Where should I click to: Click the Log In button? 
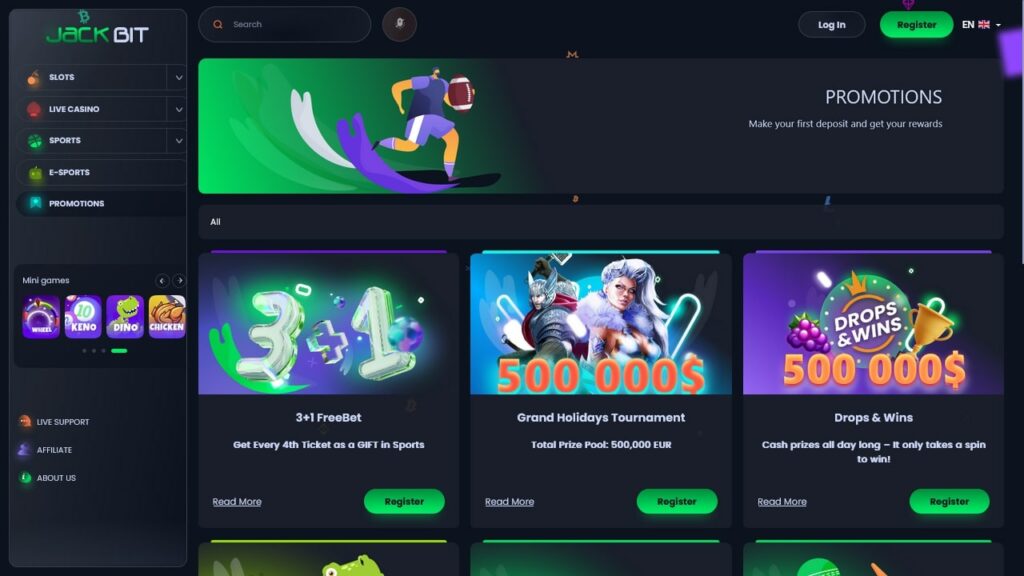click(x=831, y=25)
